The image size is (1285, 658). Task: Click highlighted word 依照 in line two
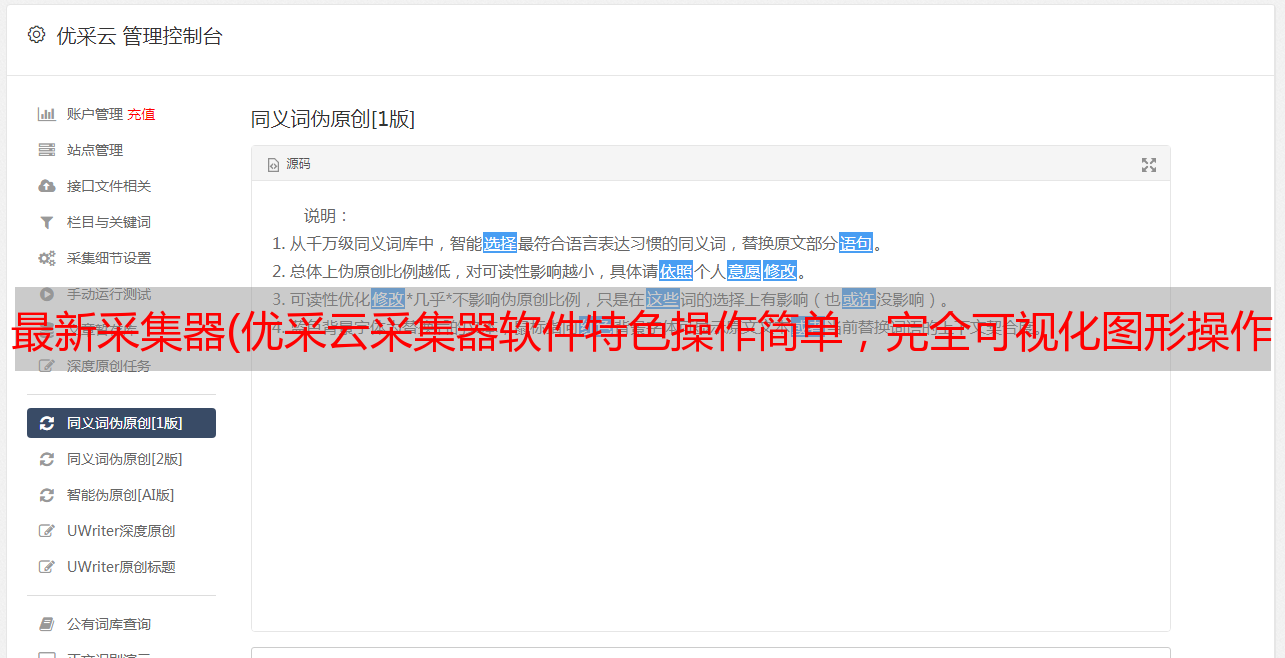click(676, 271)
